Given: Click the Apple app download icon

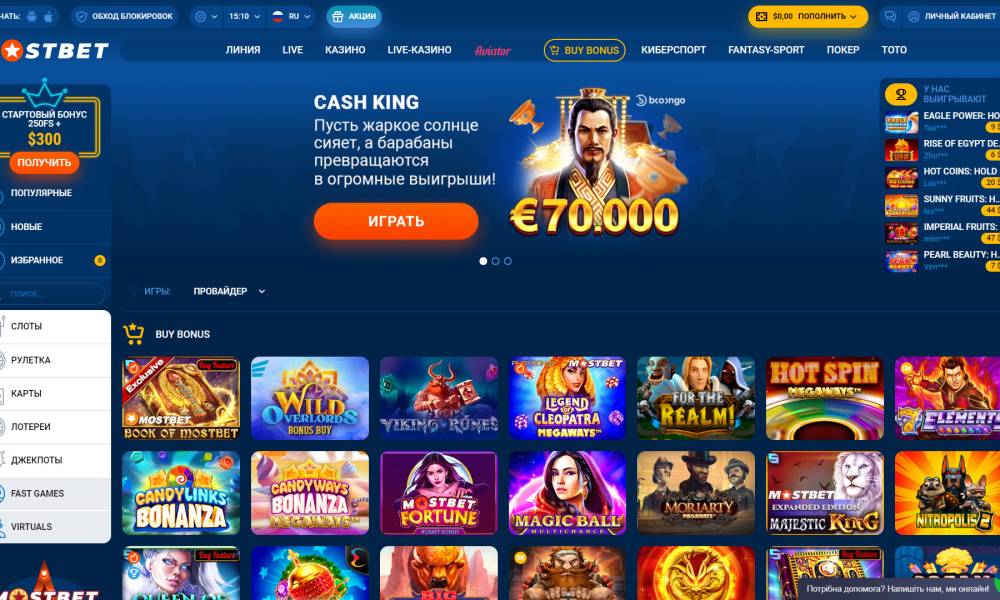Looking at the screenshot, I should 48,17.
